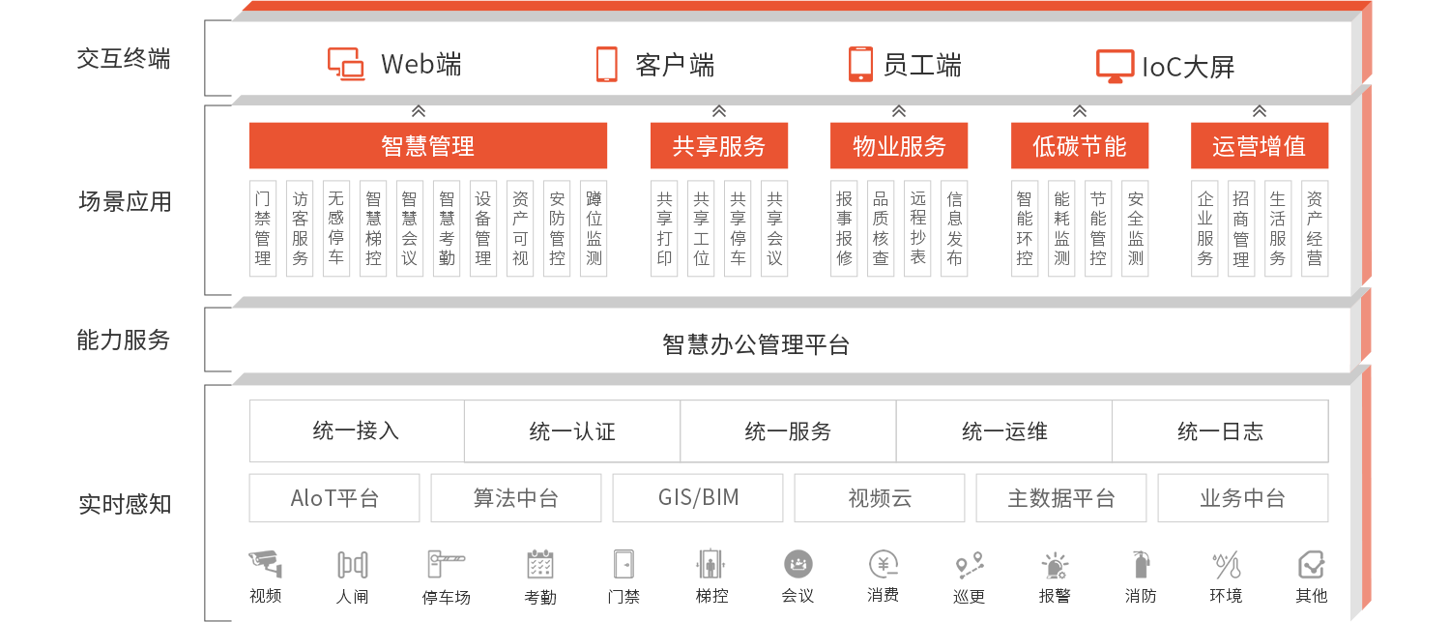The height and width of the screenshot is (622, 1450).
Task: Select the 人闸 turnstile icon
Action: [352, 564]
